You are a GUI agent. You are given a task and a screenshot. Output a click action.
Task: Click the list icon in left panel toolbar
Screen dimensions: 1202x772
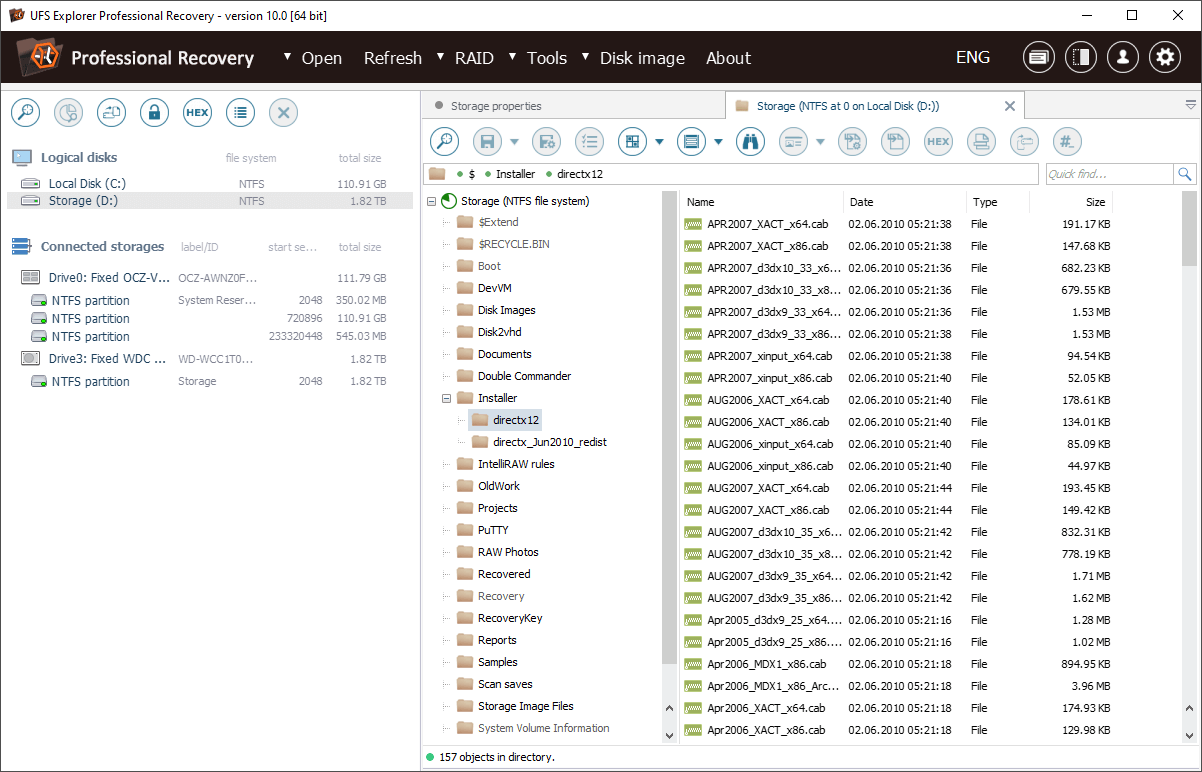pos(240,113)
